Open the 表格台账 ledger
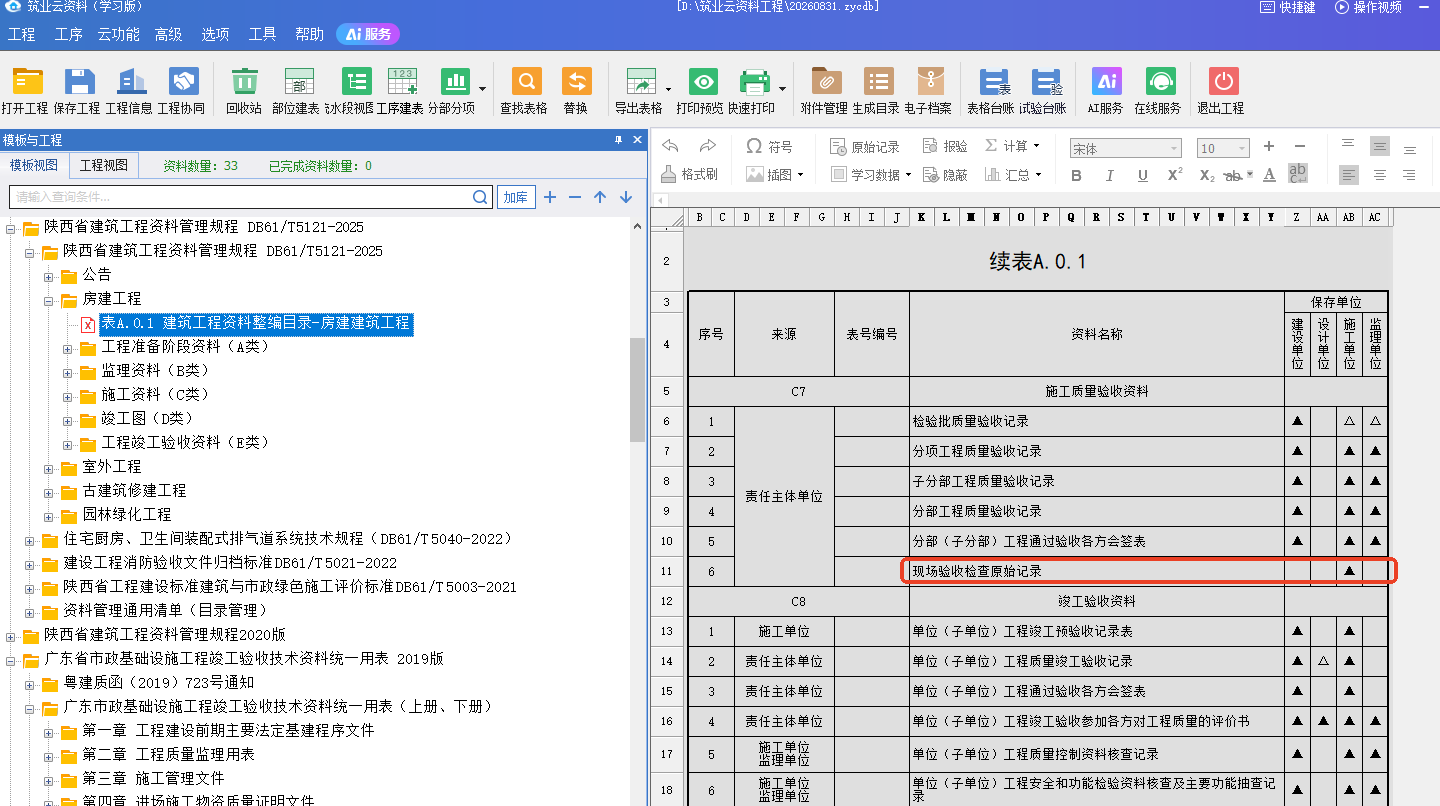This screenshot has height=806, width=1440. (x=991, y=91)
